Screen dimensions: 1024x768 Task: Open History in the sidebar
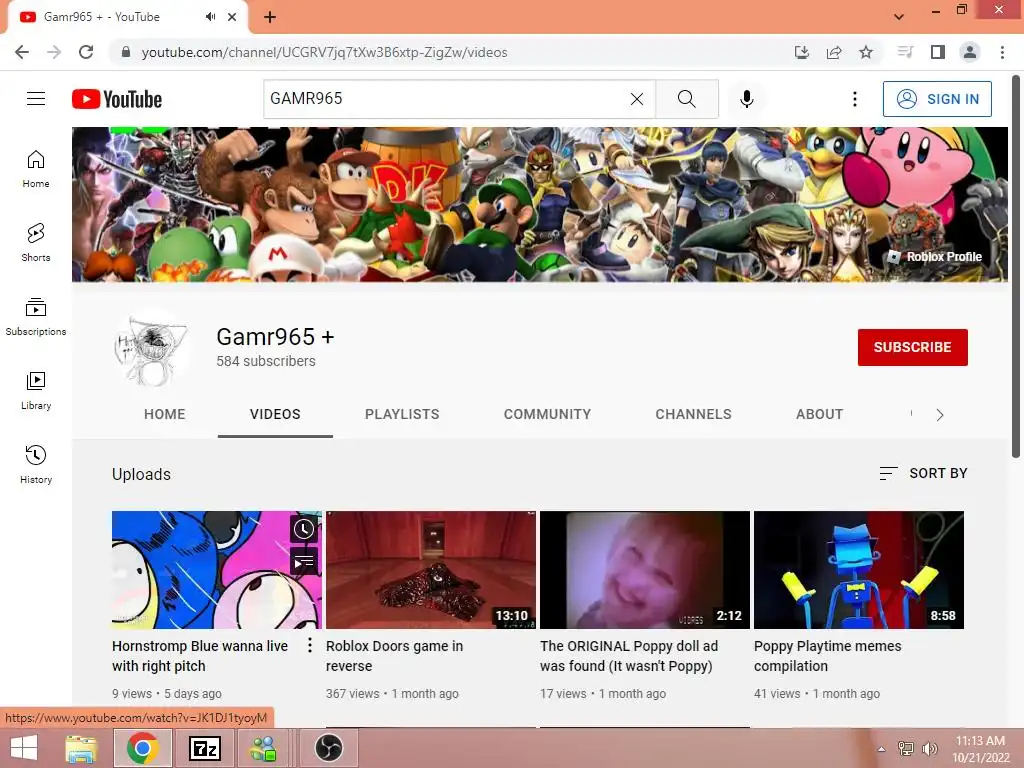point(36,464)
